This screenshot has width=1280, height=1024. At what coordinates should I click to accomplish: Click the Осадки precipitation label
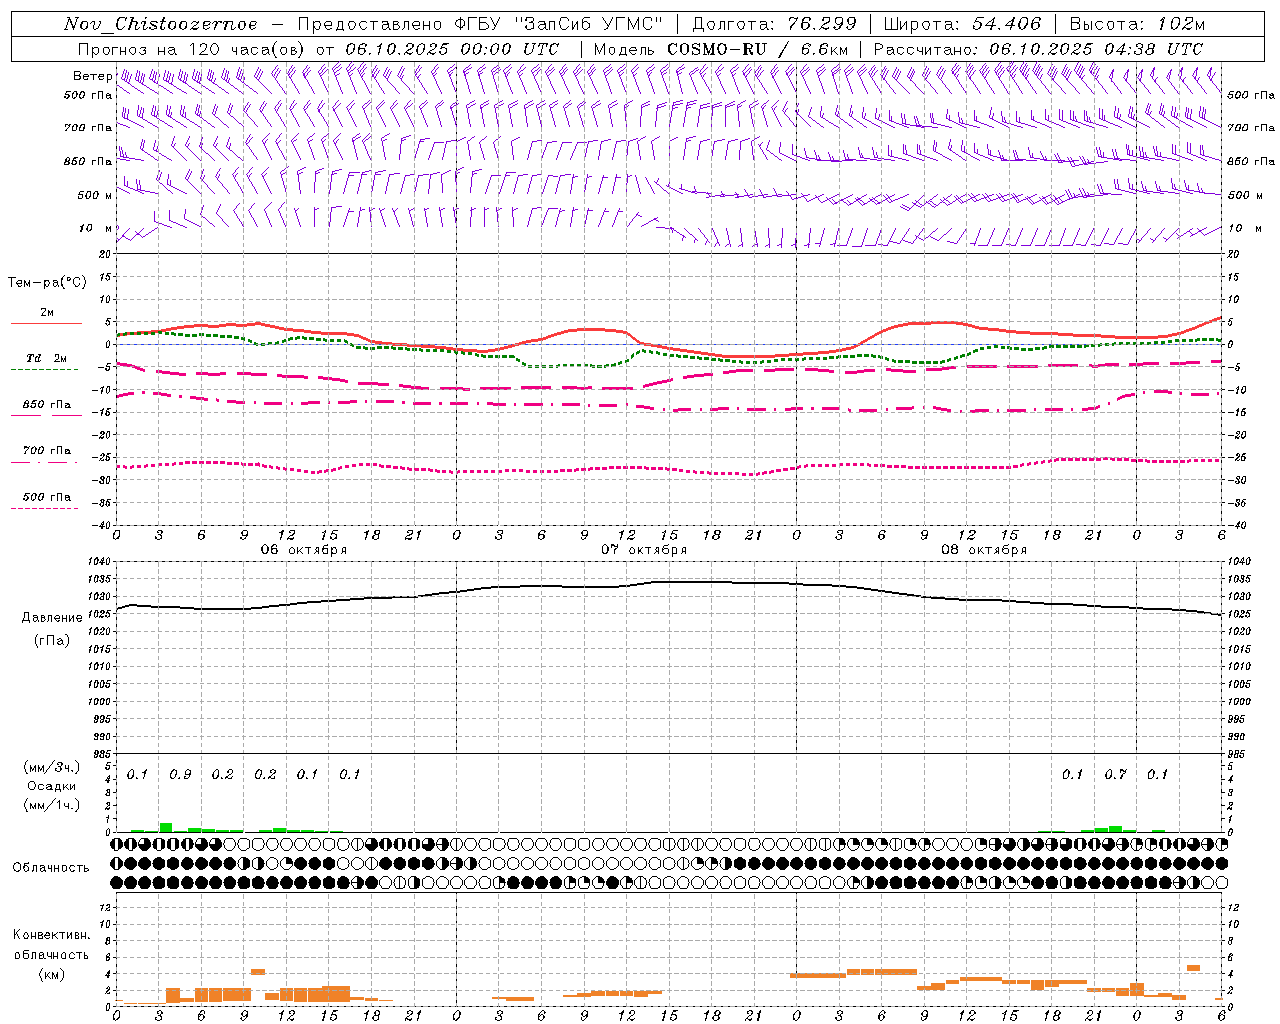(x=51, y=786)
